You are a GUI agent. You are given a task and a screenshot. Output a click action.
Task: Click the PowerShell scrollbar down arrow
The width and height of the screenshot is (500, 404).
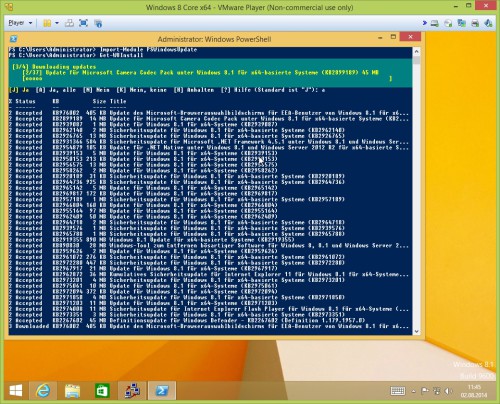(x=416, y=331)
